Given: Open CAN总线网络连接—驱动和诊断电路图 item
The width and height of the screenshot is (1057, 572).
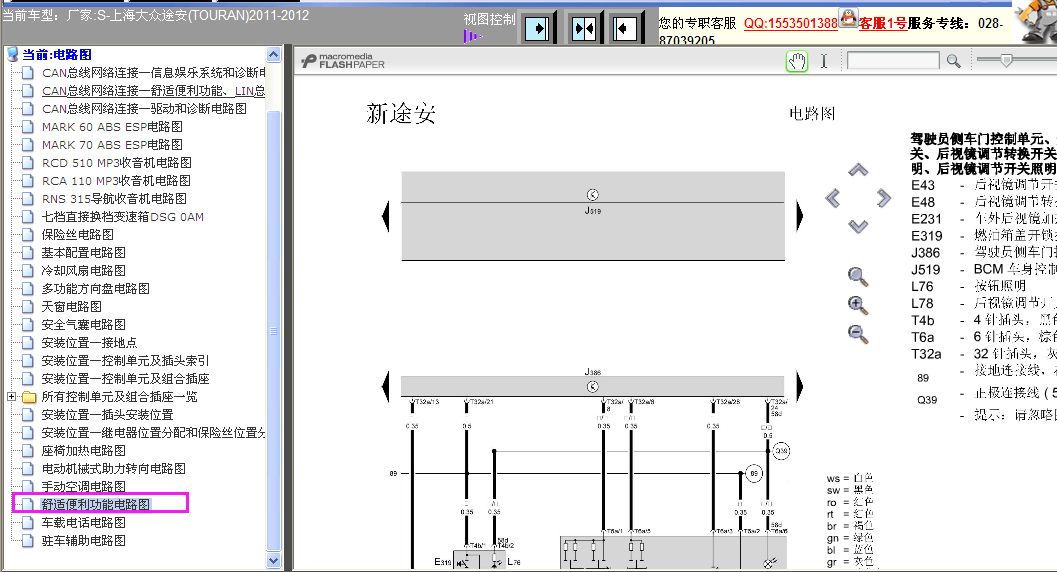Looking at the screenshot, I should point(144,108).
